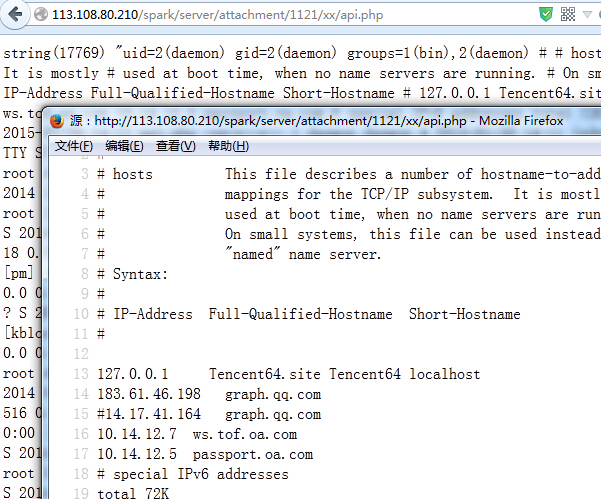Click the ws.tof.oa.com text on line 16

coord(245,434)
